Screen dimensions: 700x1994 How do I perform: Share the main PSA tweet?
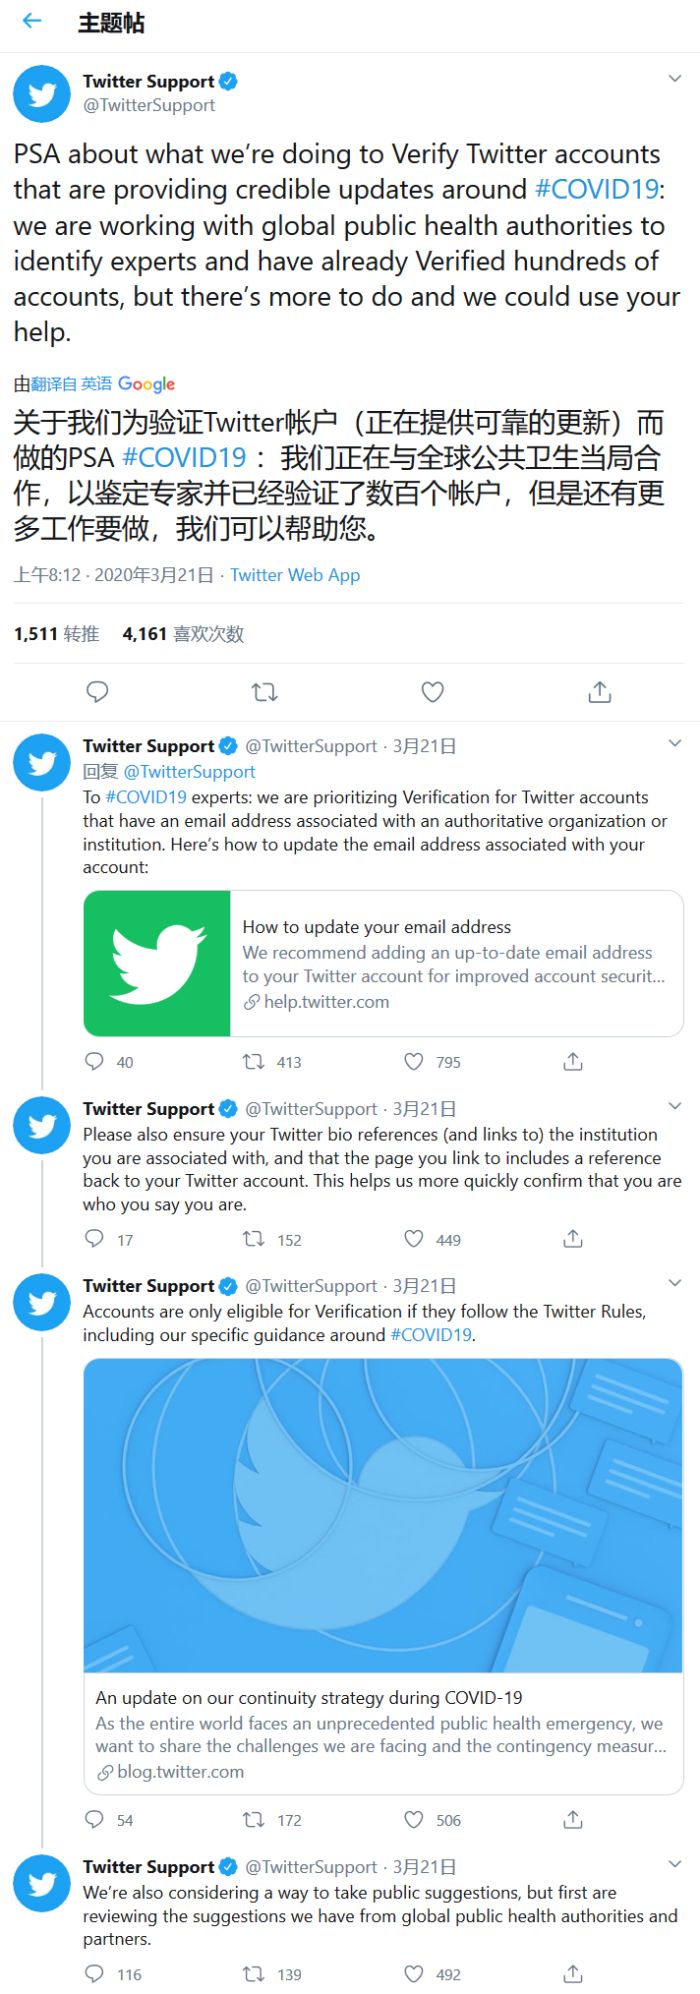pyautogui.click(x=599, y=691)
